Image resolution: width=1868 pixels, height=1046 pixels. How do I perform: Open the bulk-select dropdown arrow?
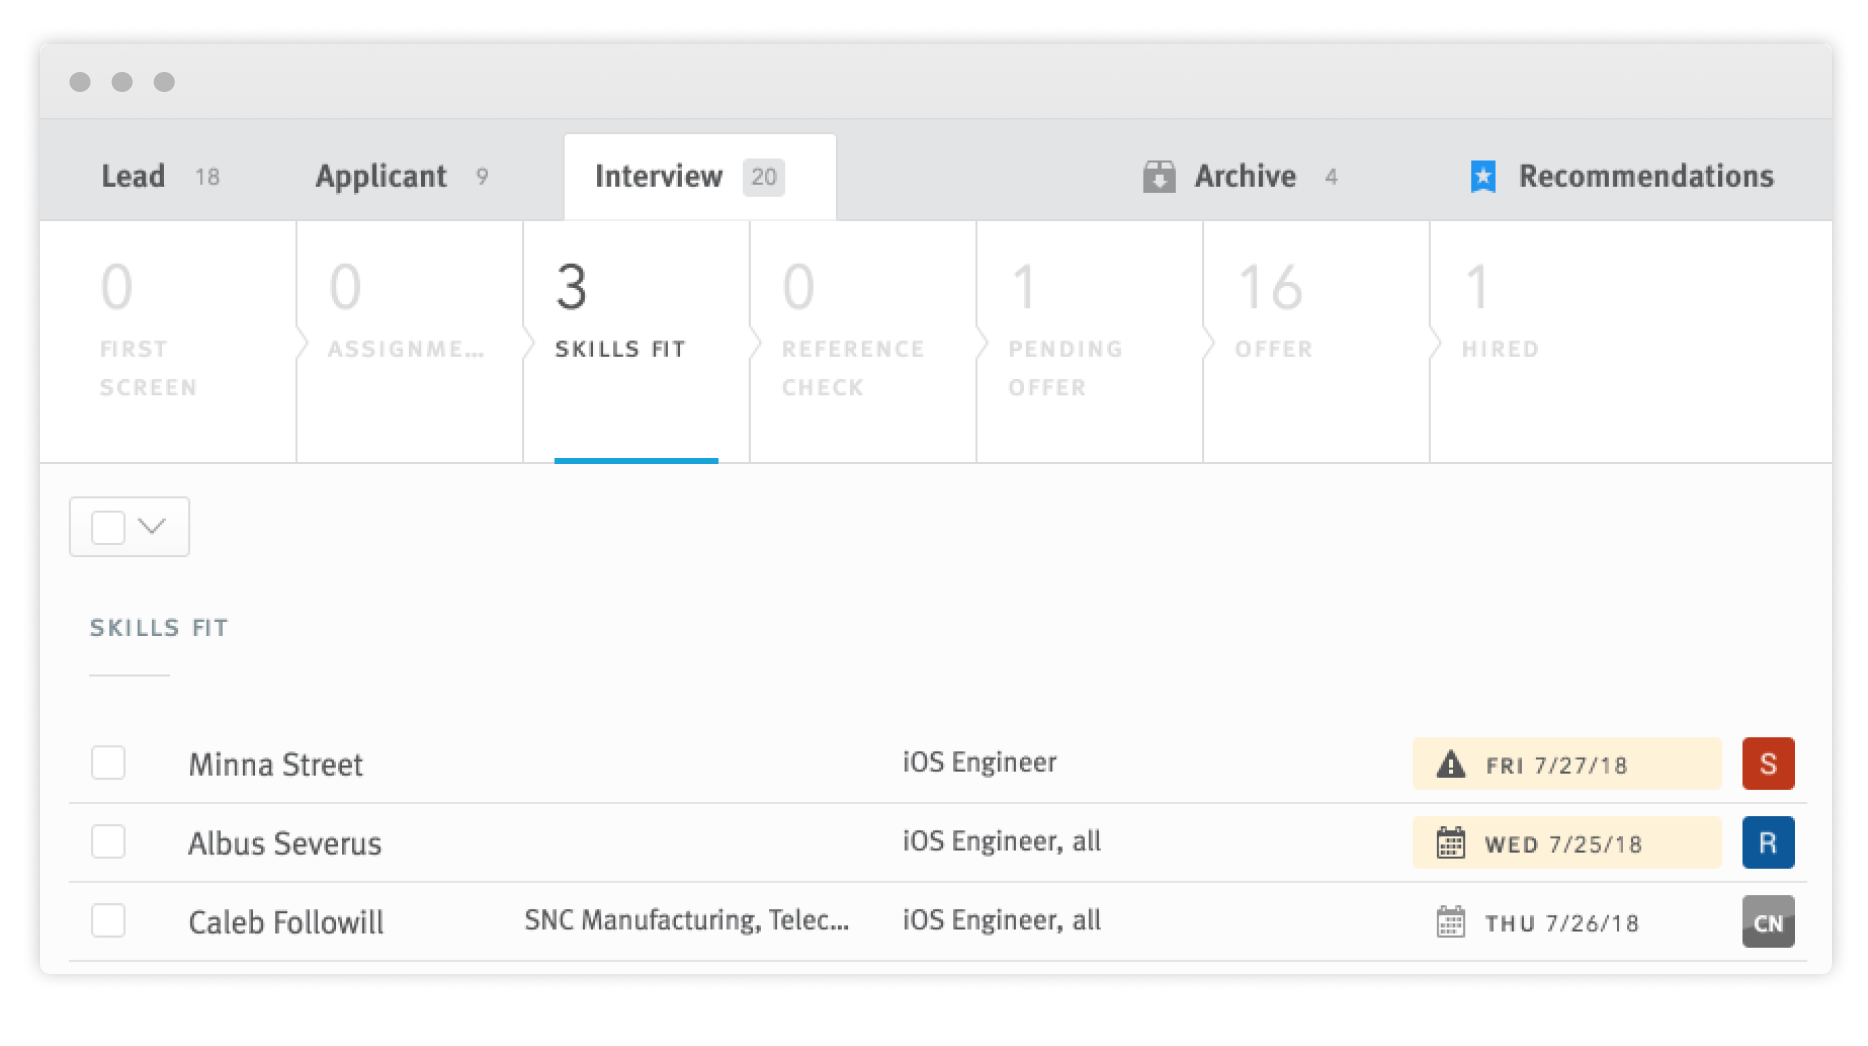153,526
